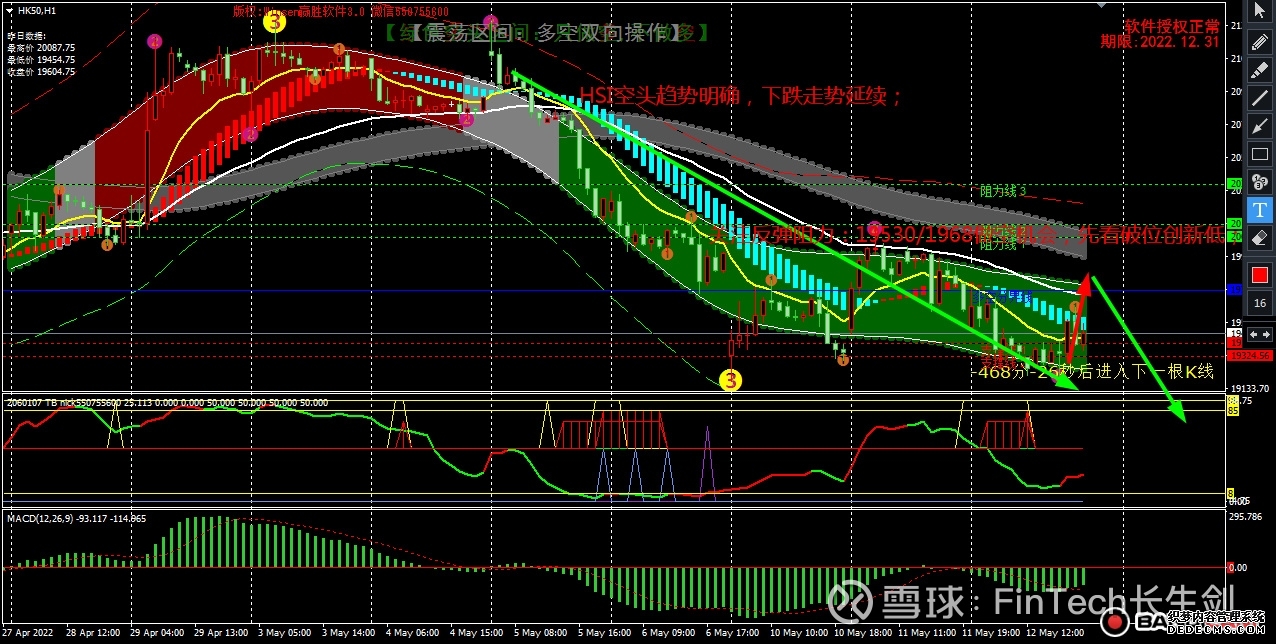The image size is (1276, 644).
Task: Choose the numbered markers tool
Action: click(1260, 183)
